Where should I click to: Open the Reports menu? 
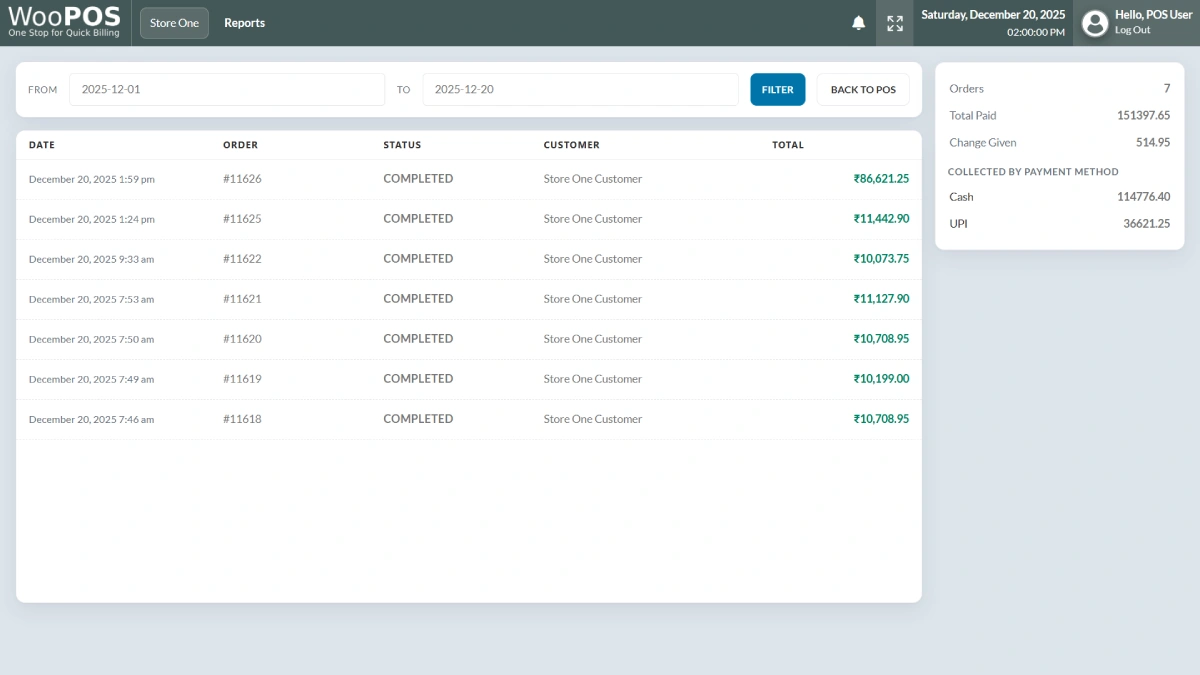coord(244,23)
